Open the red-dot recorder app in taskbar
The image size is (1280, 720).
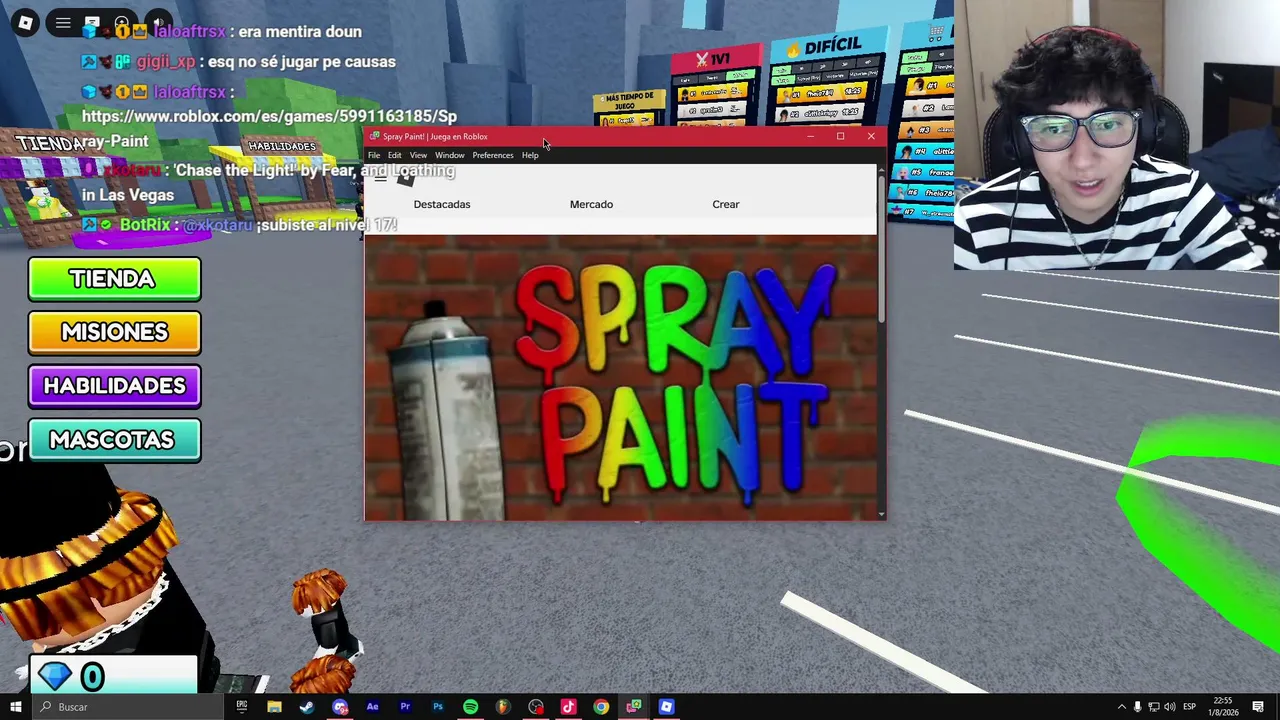[536, 707]
